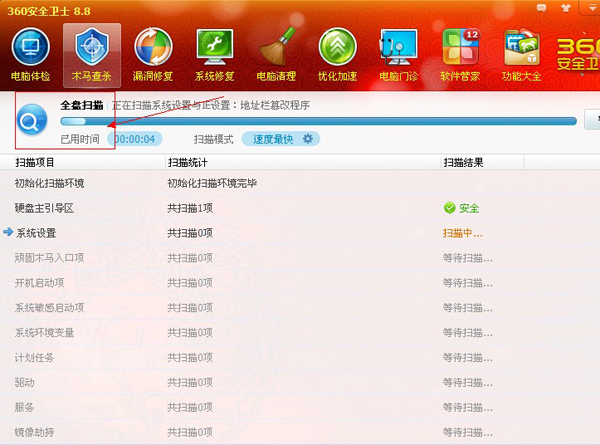Click the blue magnifier scan icon
The height and width of the screenshot is (445, 600).
pos(32,120)
